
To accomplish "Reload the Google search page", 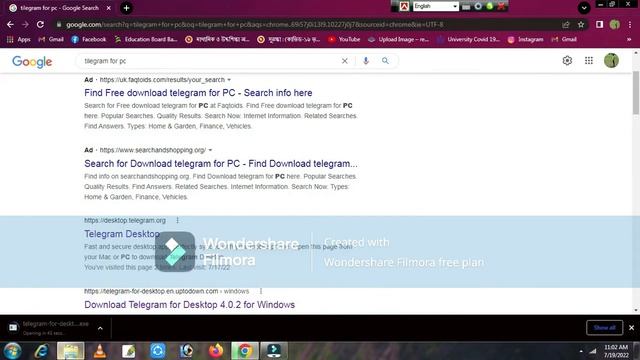I will coord(40,24).
